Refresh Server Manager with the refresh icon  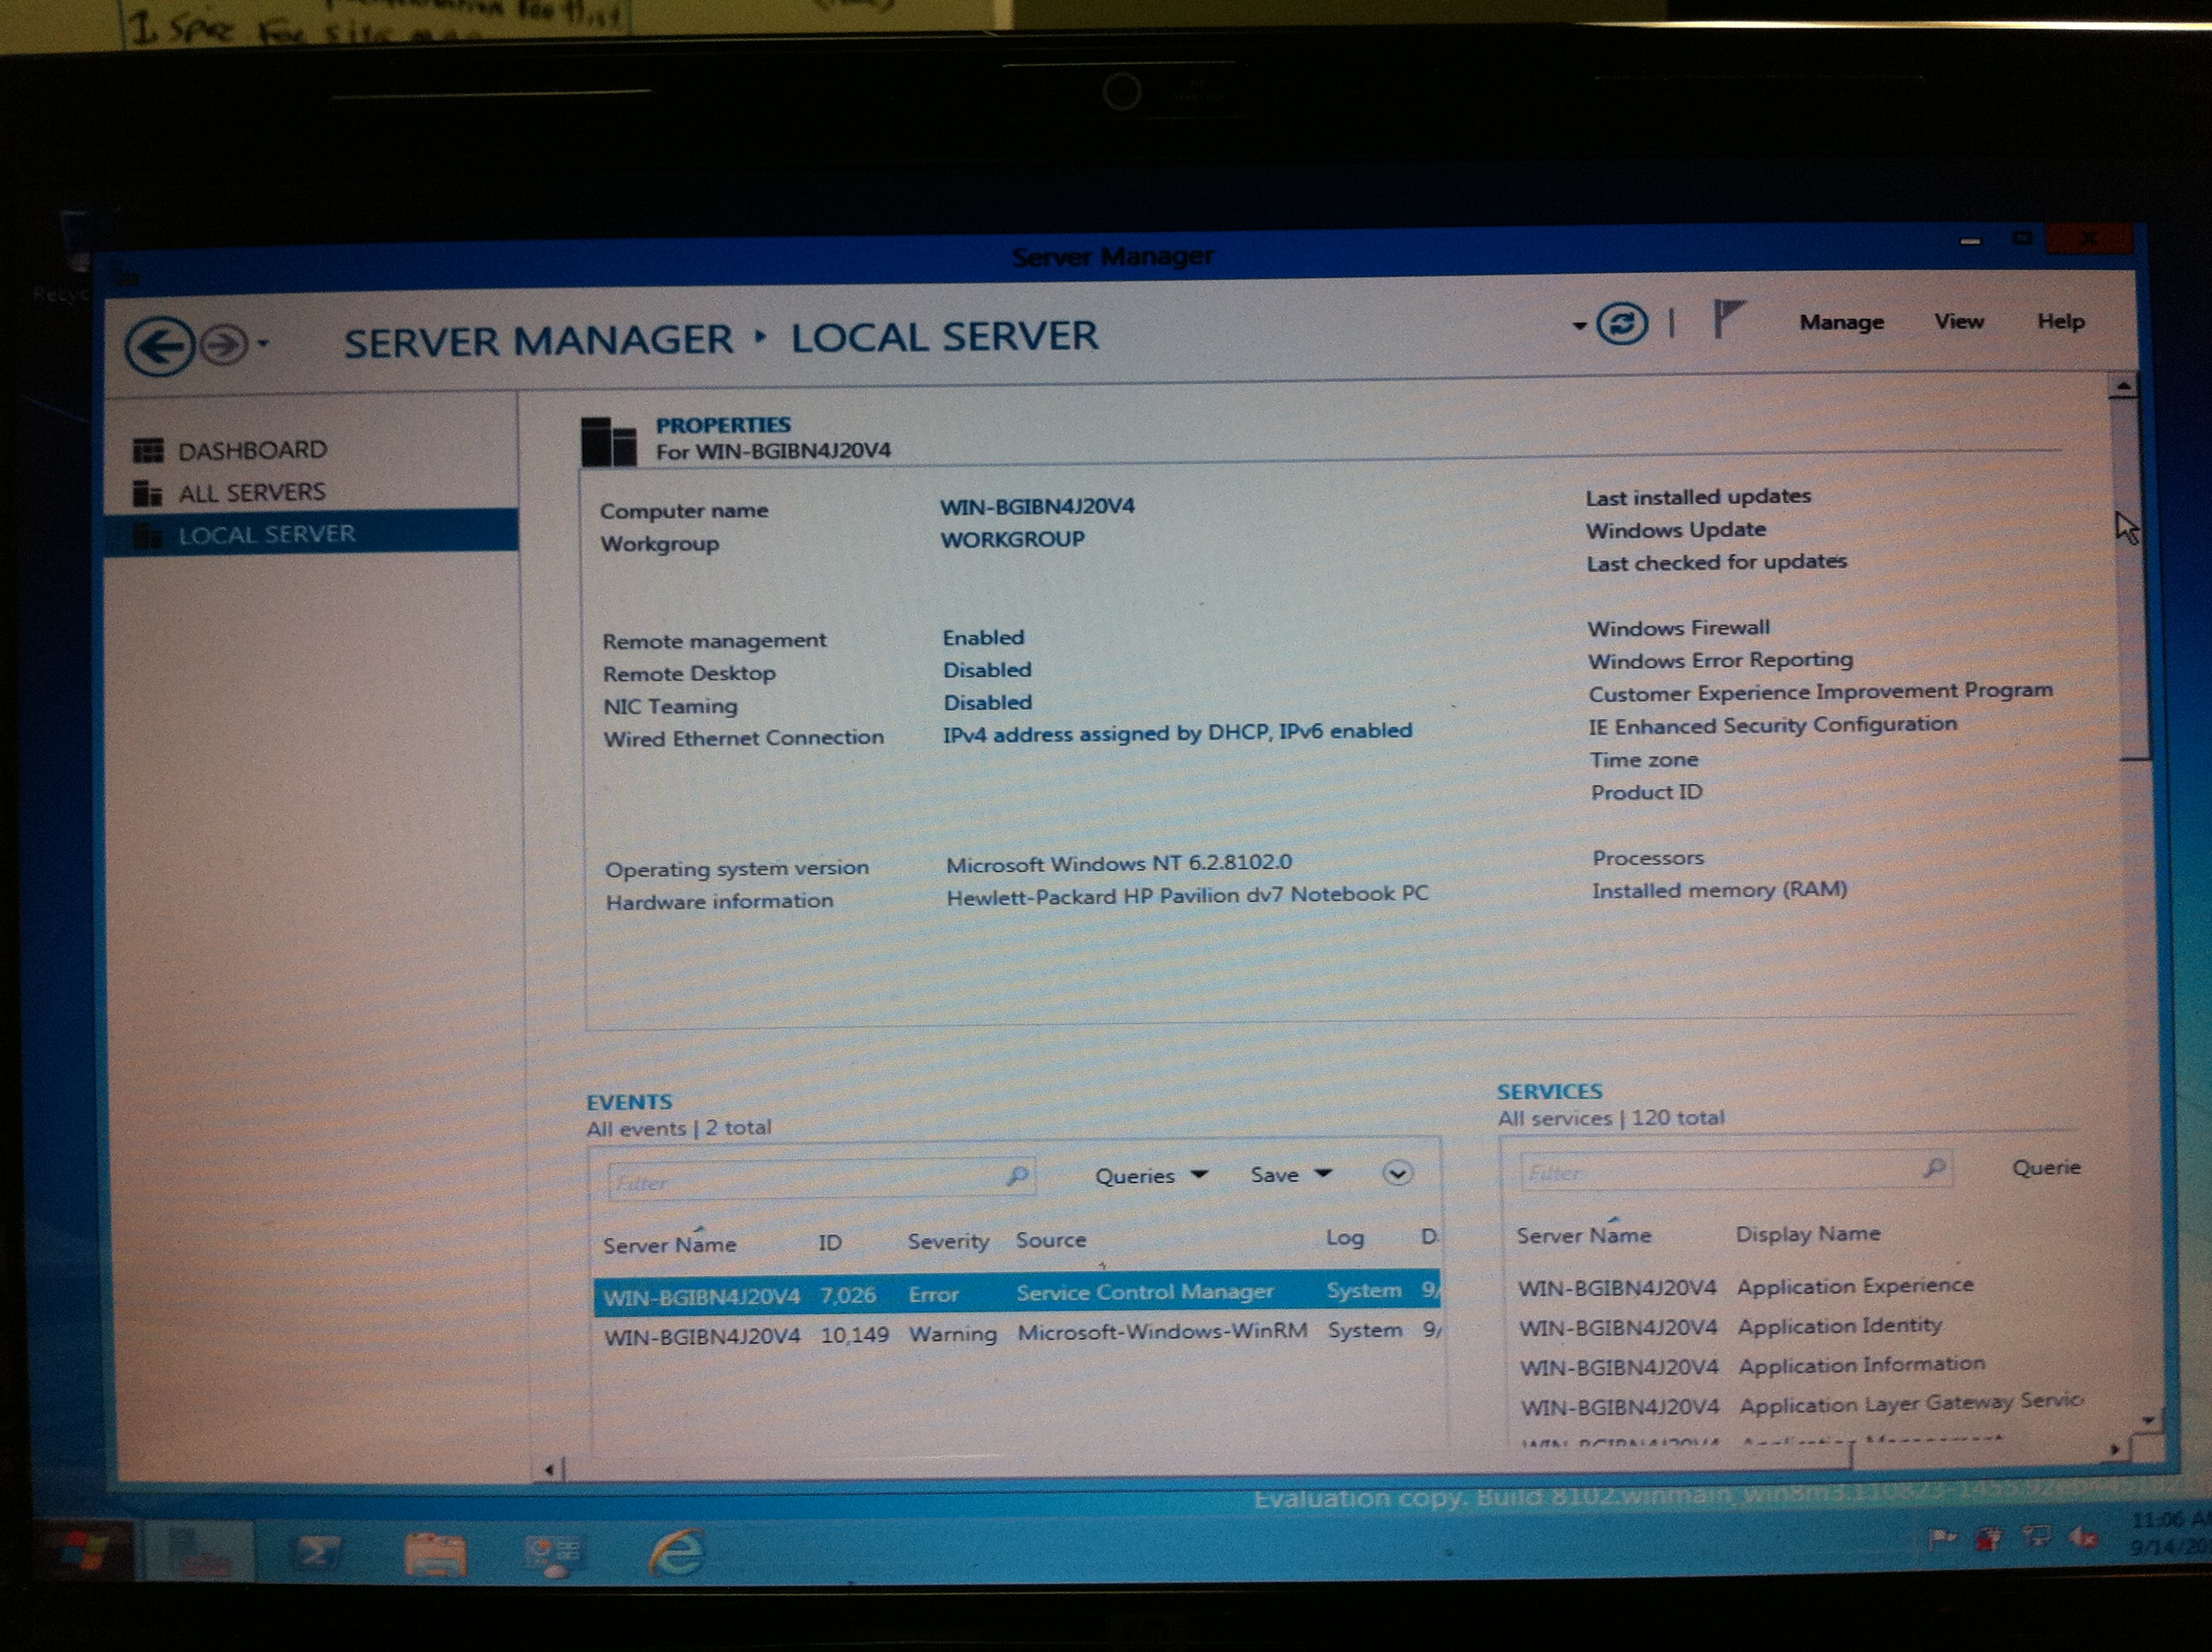tap(1621, 323)
